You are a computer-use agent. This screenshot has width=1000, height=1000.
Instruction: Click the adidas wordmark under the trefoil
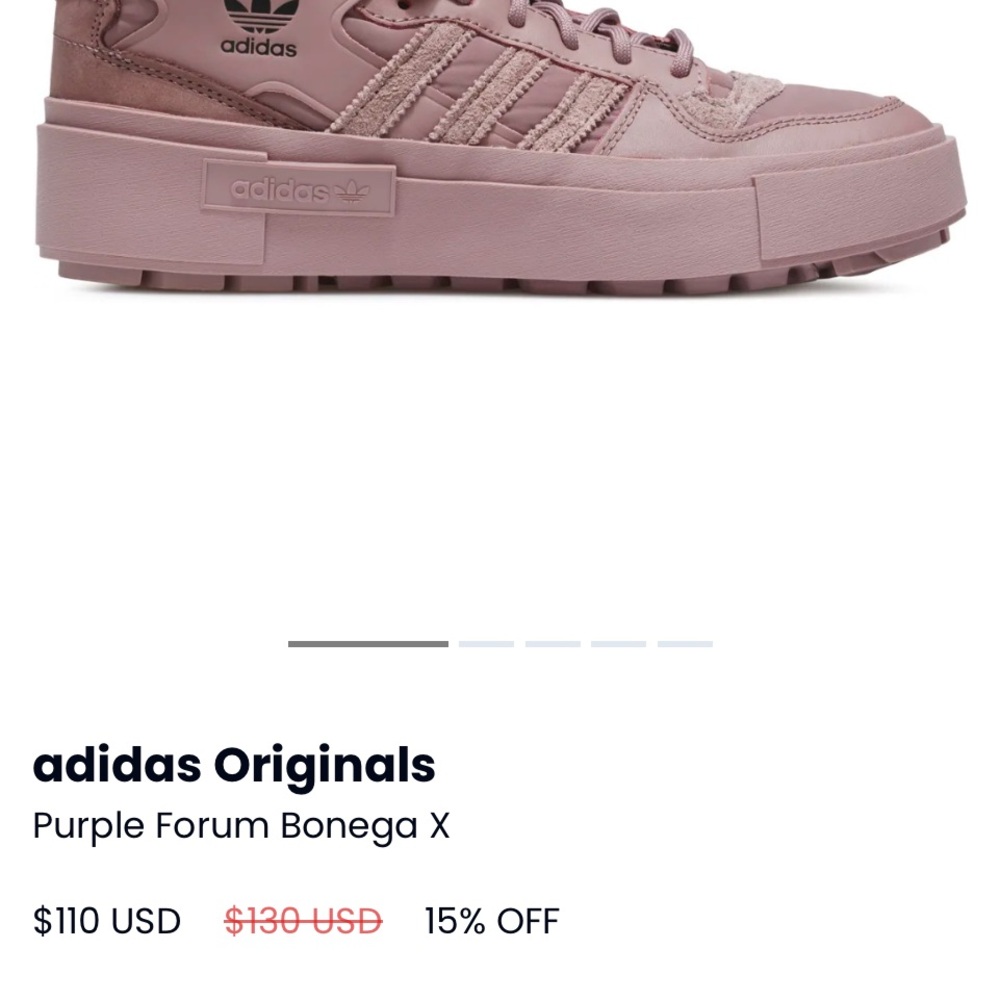point(258,47)
